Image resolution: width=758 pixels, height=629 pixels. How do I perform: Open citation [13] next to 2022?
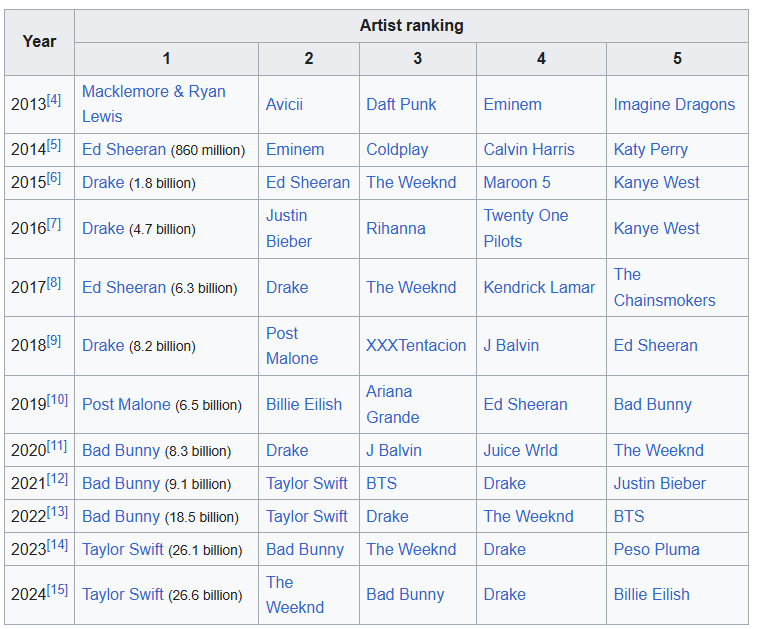(57, 512)
